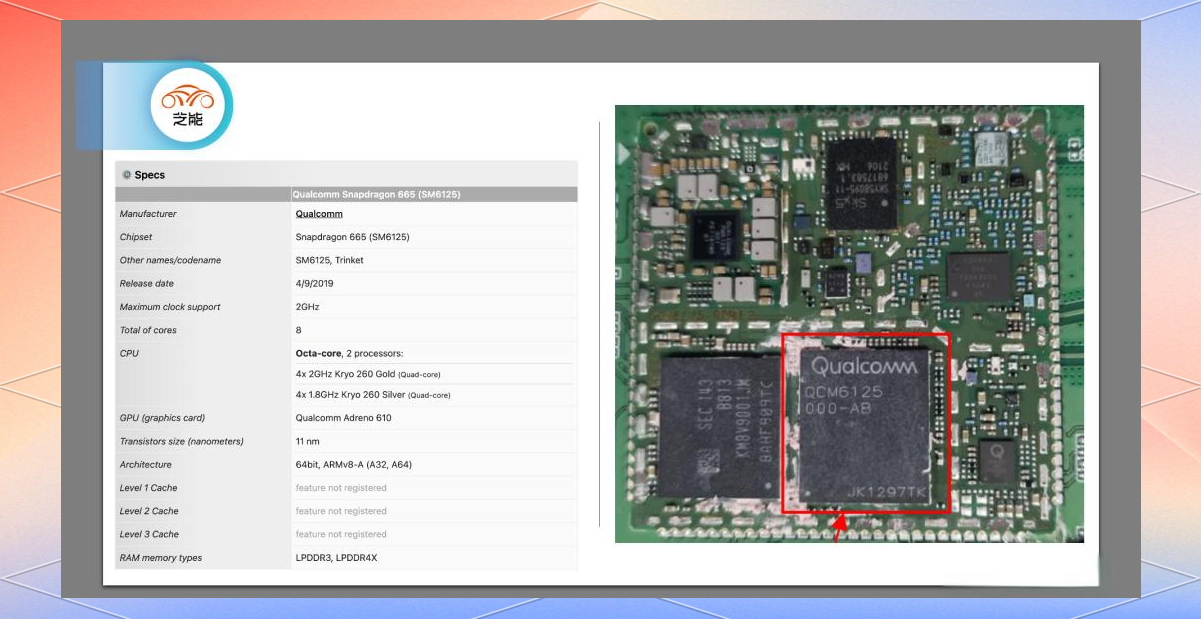Open the underlined Qualcomm manufacturer link
The width and height of the screenshot is (1201, 619).
[319, 214]
